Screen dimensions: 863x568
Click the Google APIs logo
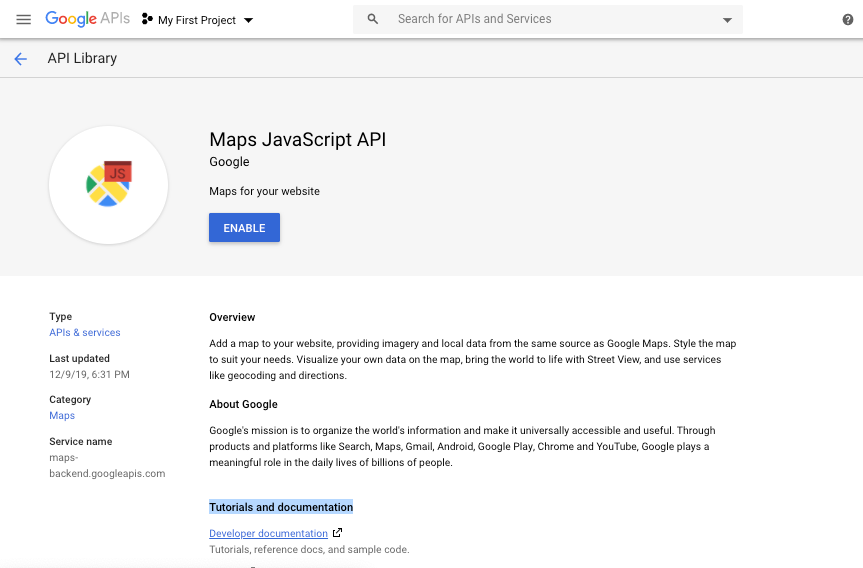(88, 19)
